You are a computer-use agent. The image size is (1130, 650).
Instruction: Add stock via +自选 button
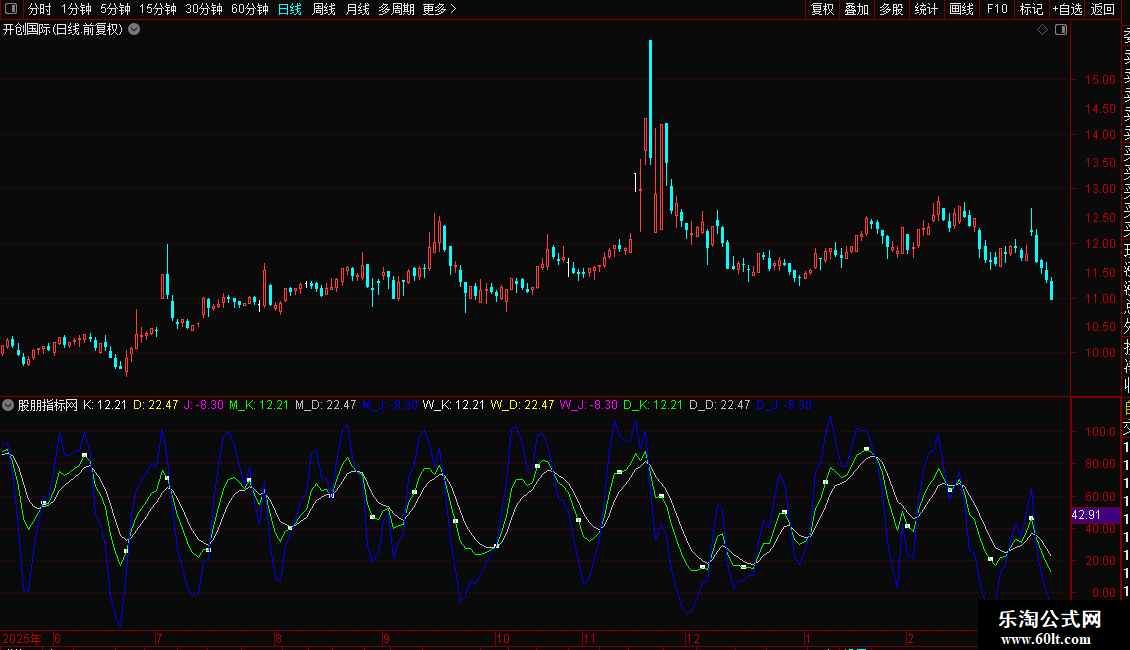(1067, 9)
